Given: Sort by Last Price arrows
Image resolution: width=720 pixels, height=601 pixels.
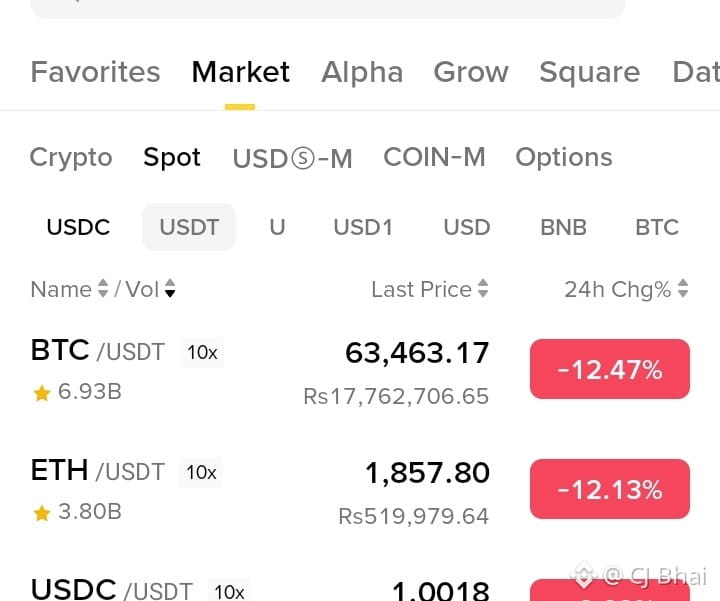Looking at the screenshot, I should coord(483,289).
